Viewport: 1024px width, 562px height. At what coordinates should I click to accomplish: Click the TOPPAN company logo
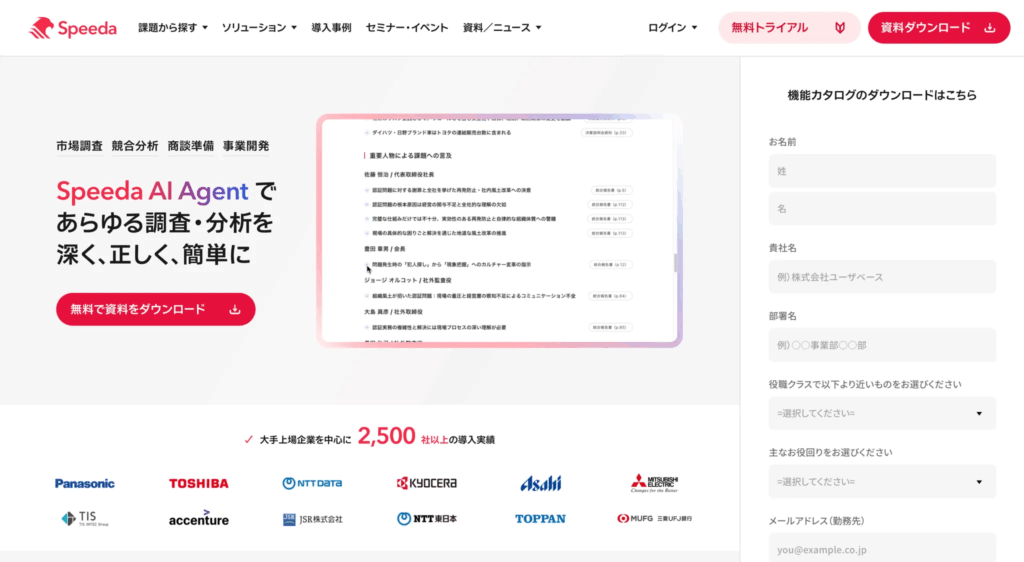coord(540,519)
